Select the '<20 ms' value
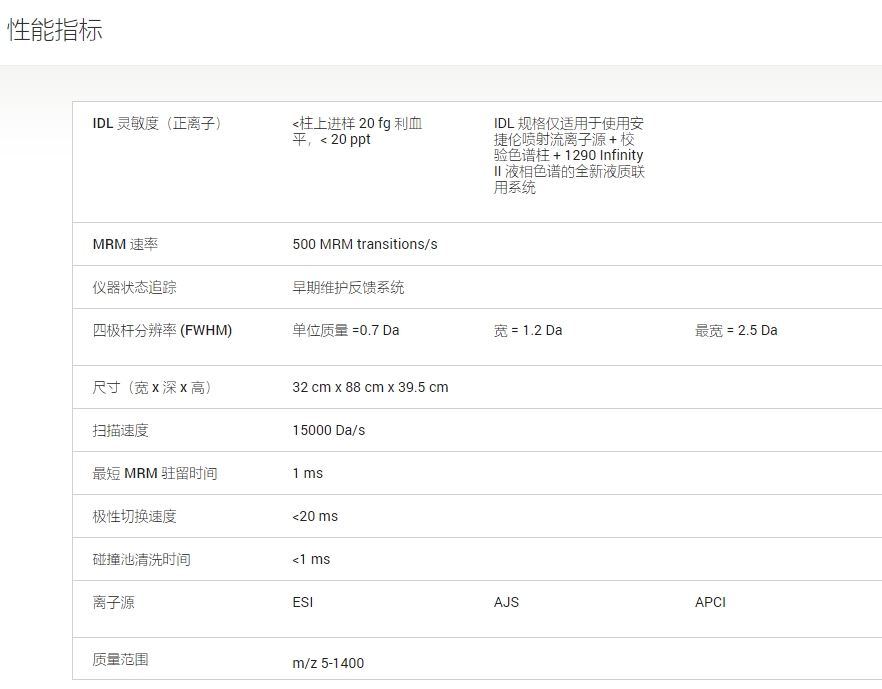Image resolution: width=882 pixels, height=689 pixels. (x=315, y=516)
